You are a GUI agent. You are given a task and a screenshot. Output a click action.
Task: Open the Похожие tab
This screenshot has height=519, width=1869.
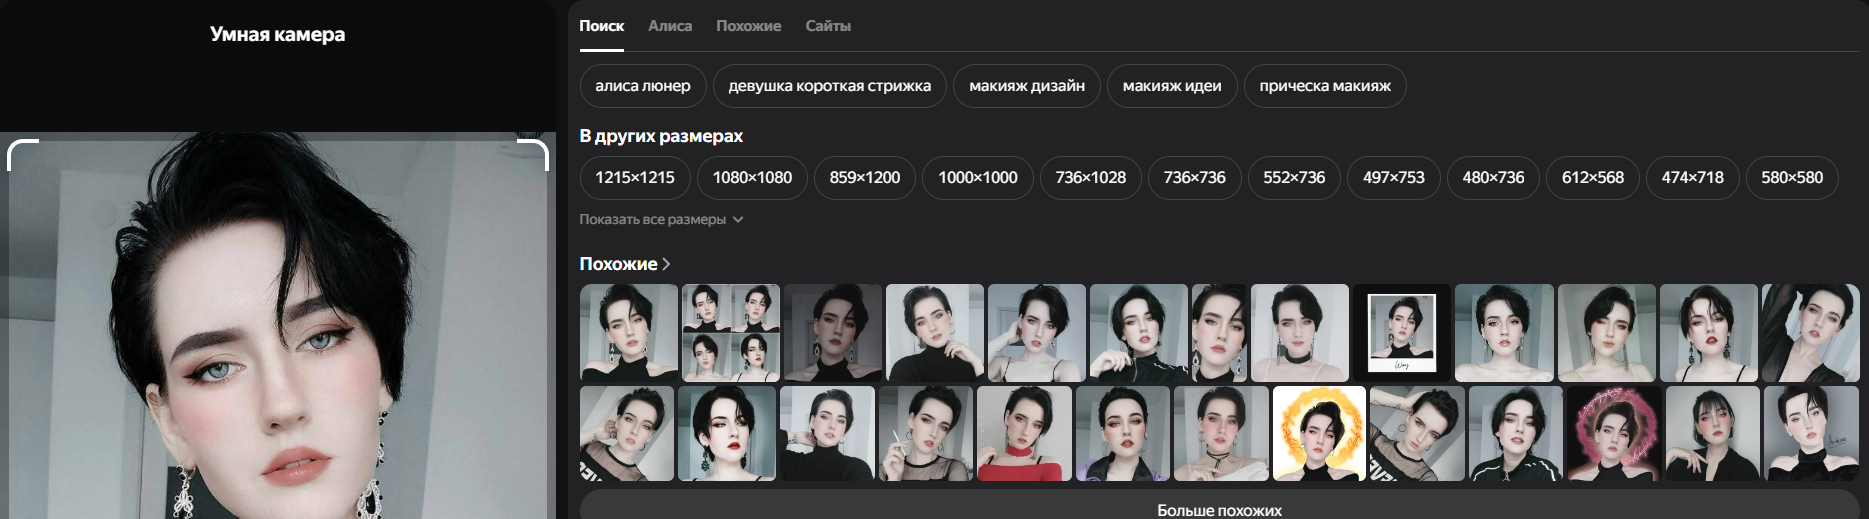click(x=748, y=26)
